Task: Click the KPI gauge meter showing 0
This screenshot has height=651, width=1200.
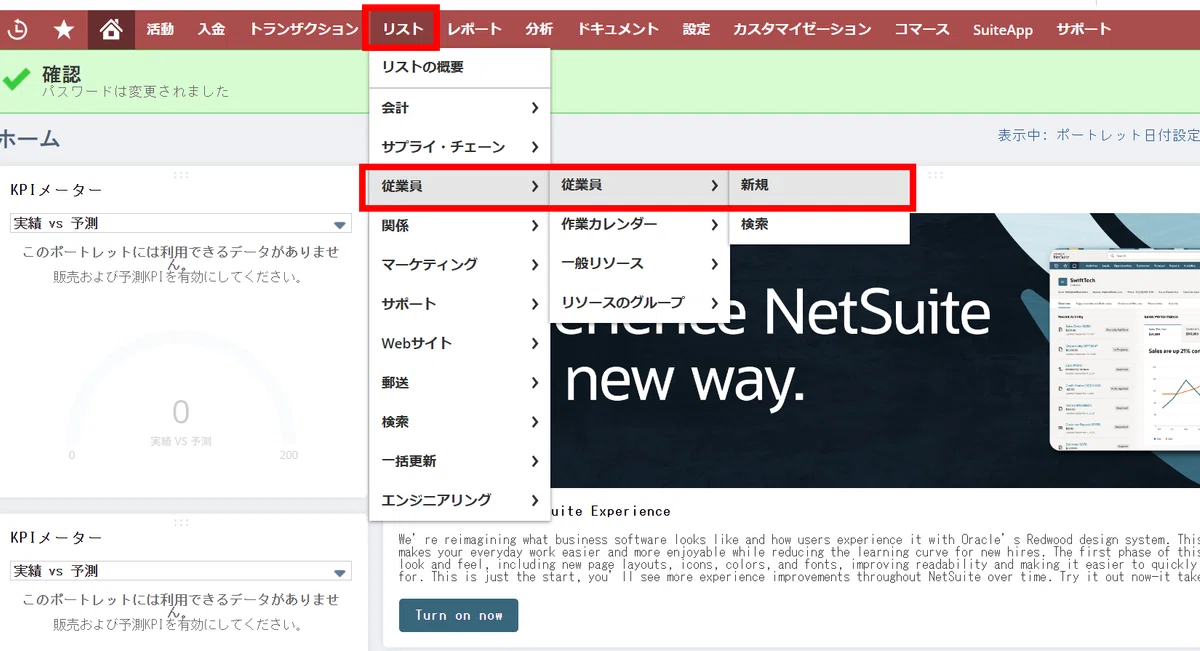Action: coord(181,405)
